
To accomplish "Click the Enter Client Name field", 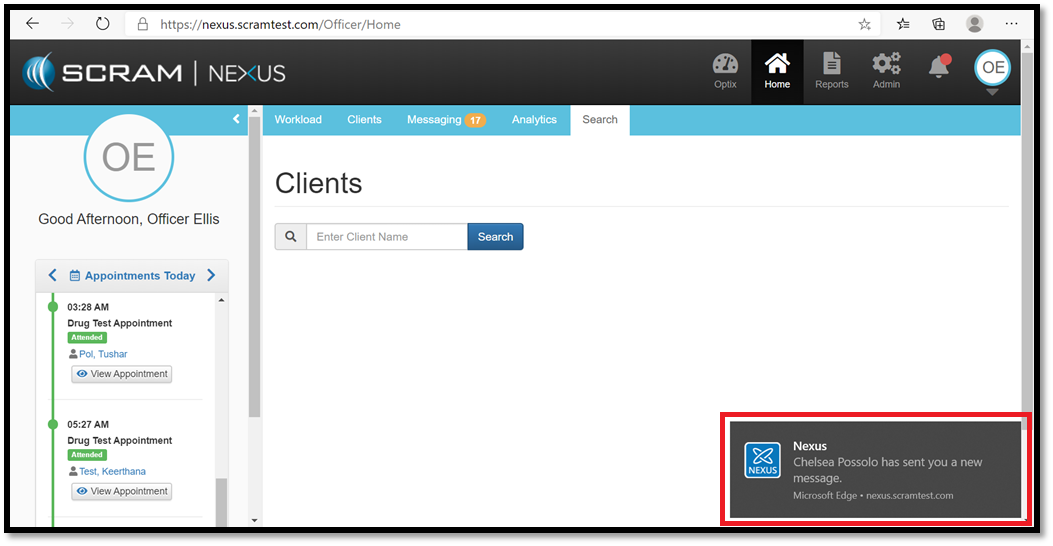I will (386, 237).
